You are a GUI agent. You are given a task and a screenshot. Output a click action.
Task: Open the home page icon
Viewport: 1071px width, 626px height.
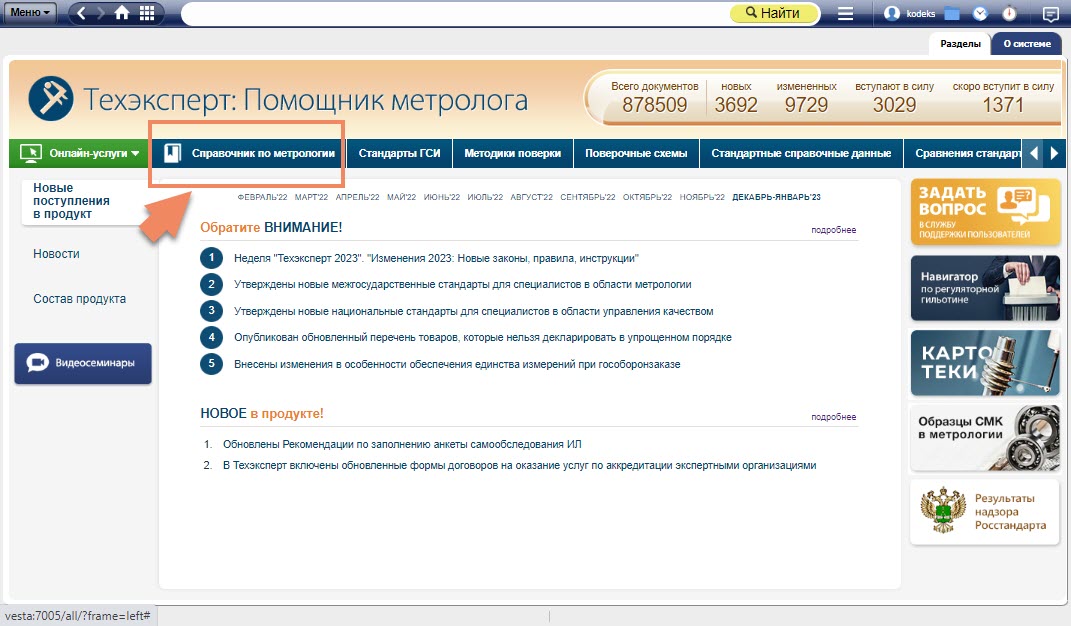[122, 13]
